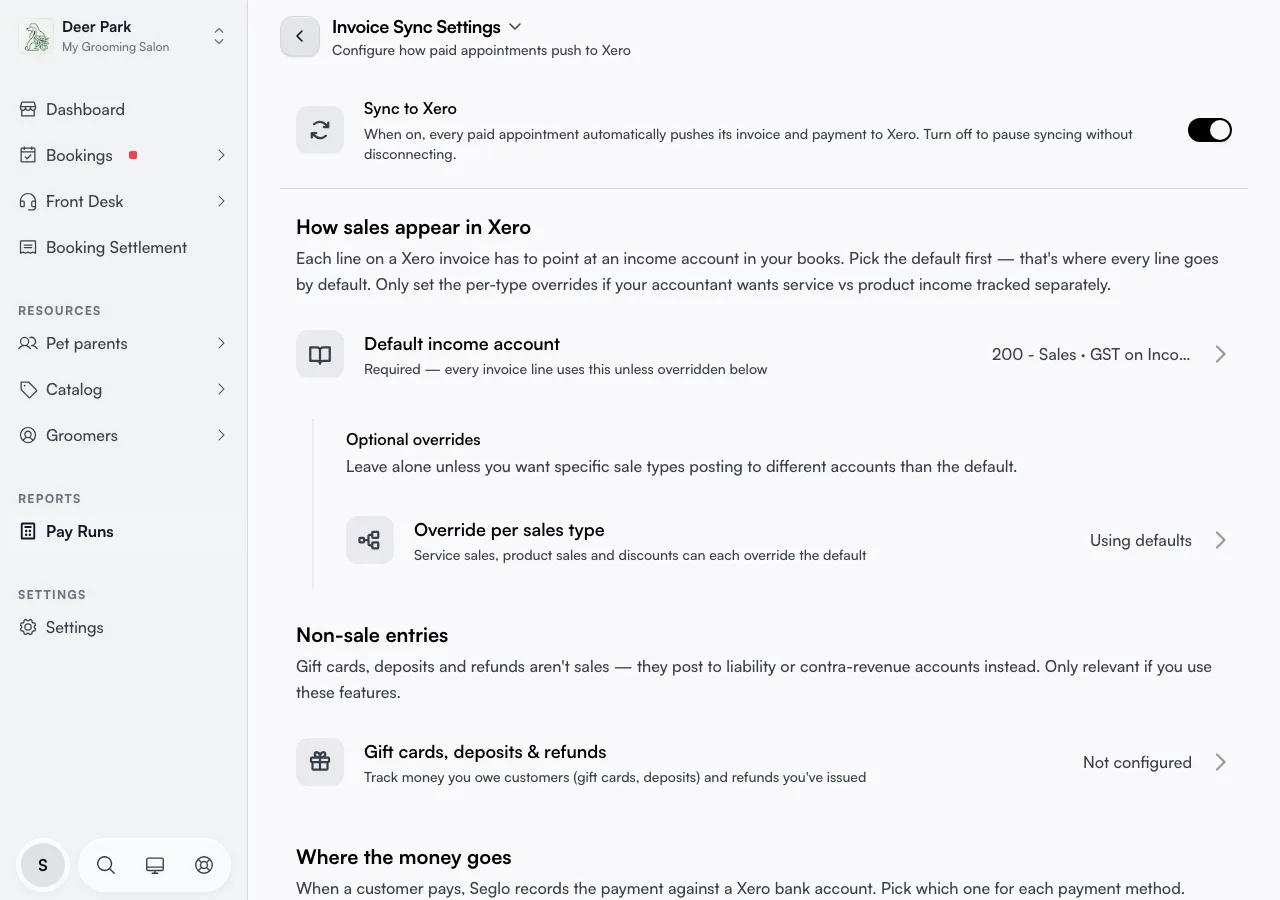Open the Catalog menu item
The image size is (1280, 900).
tap(123, 389)
